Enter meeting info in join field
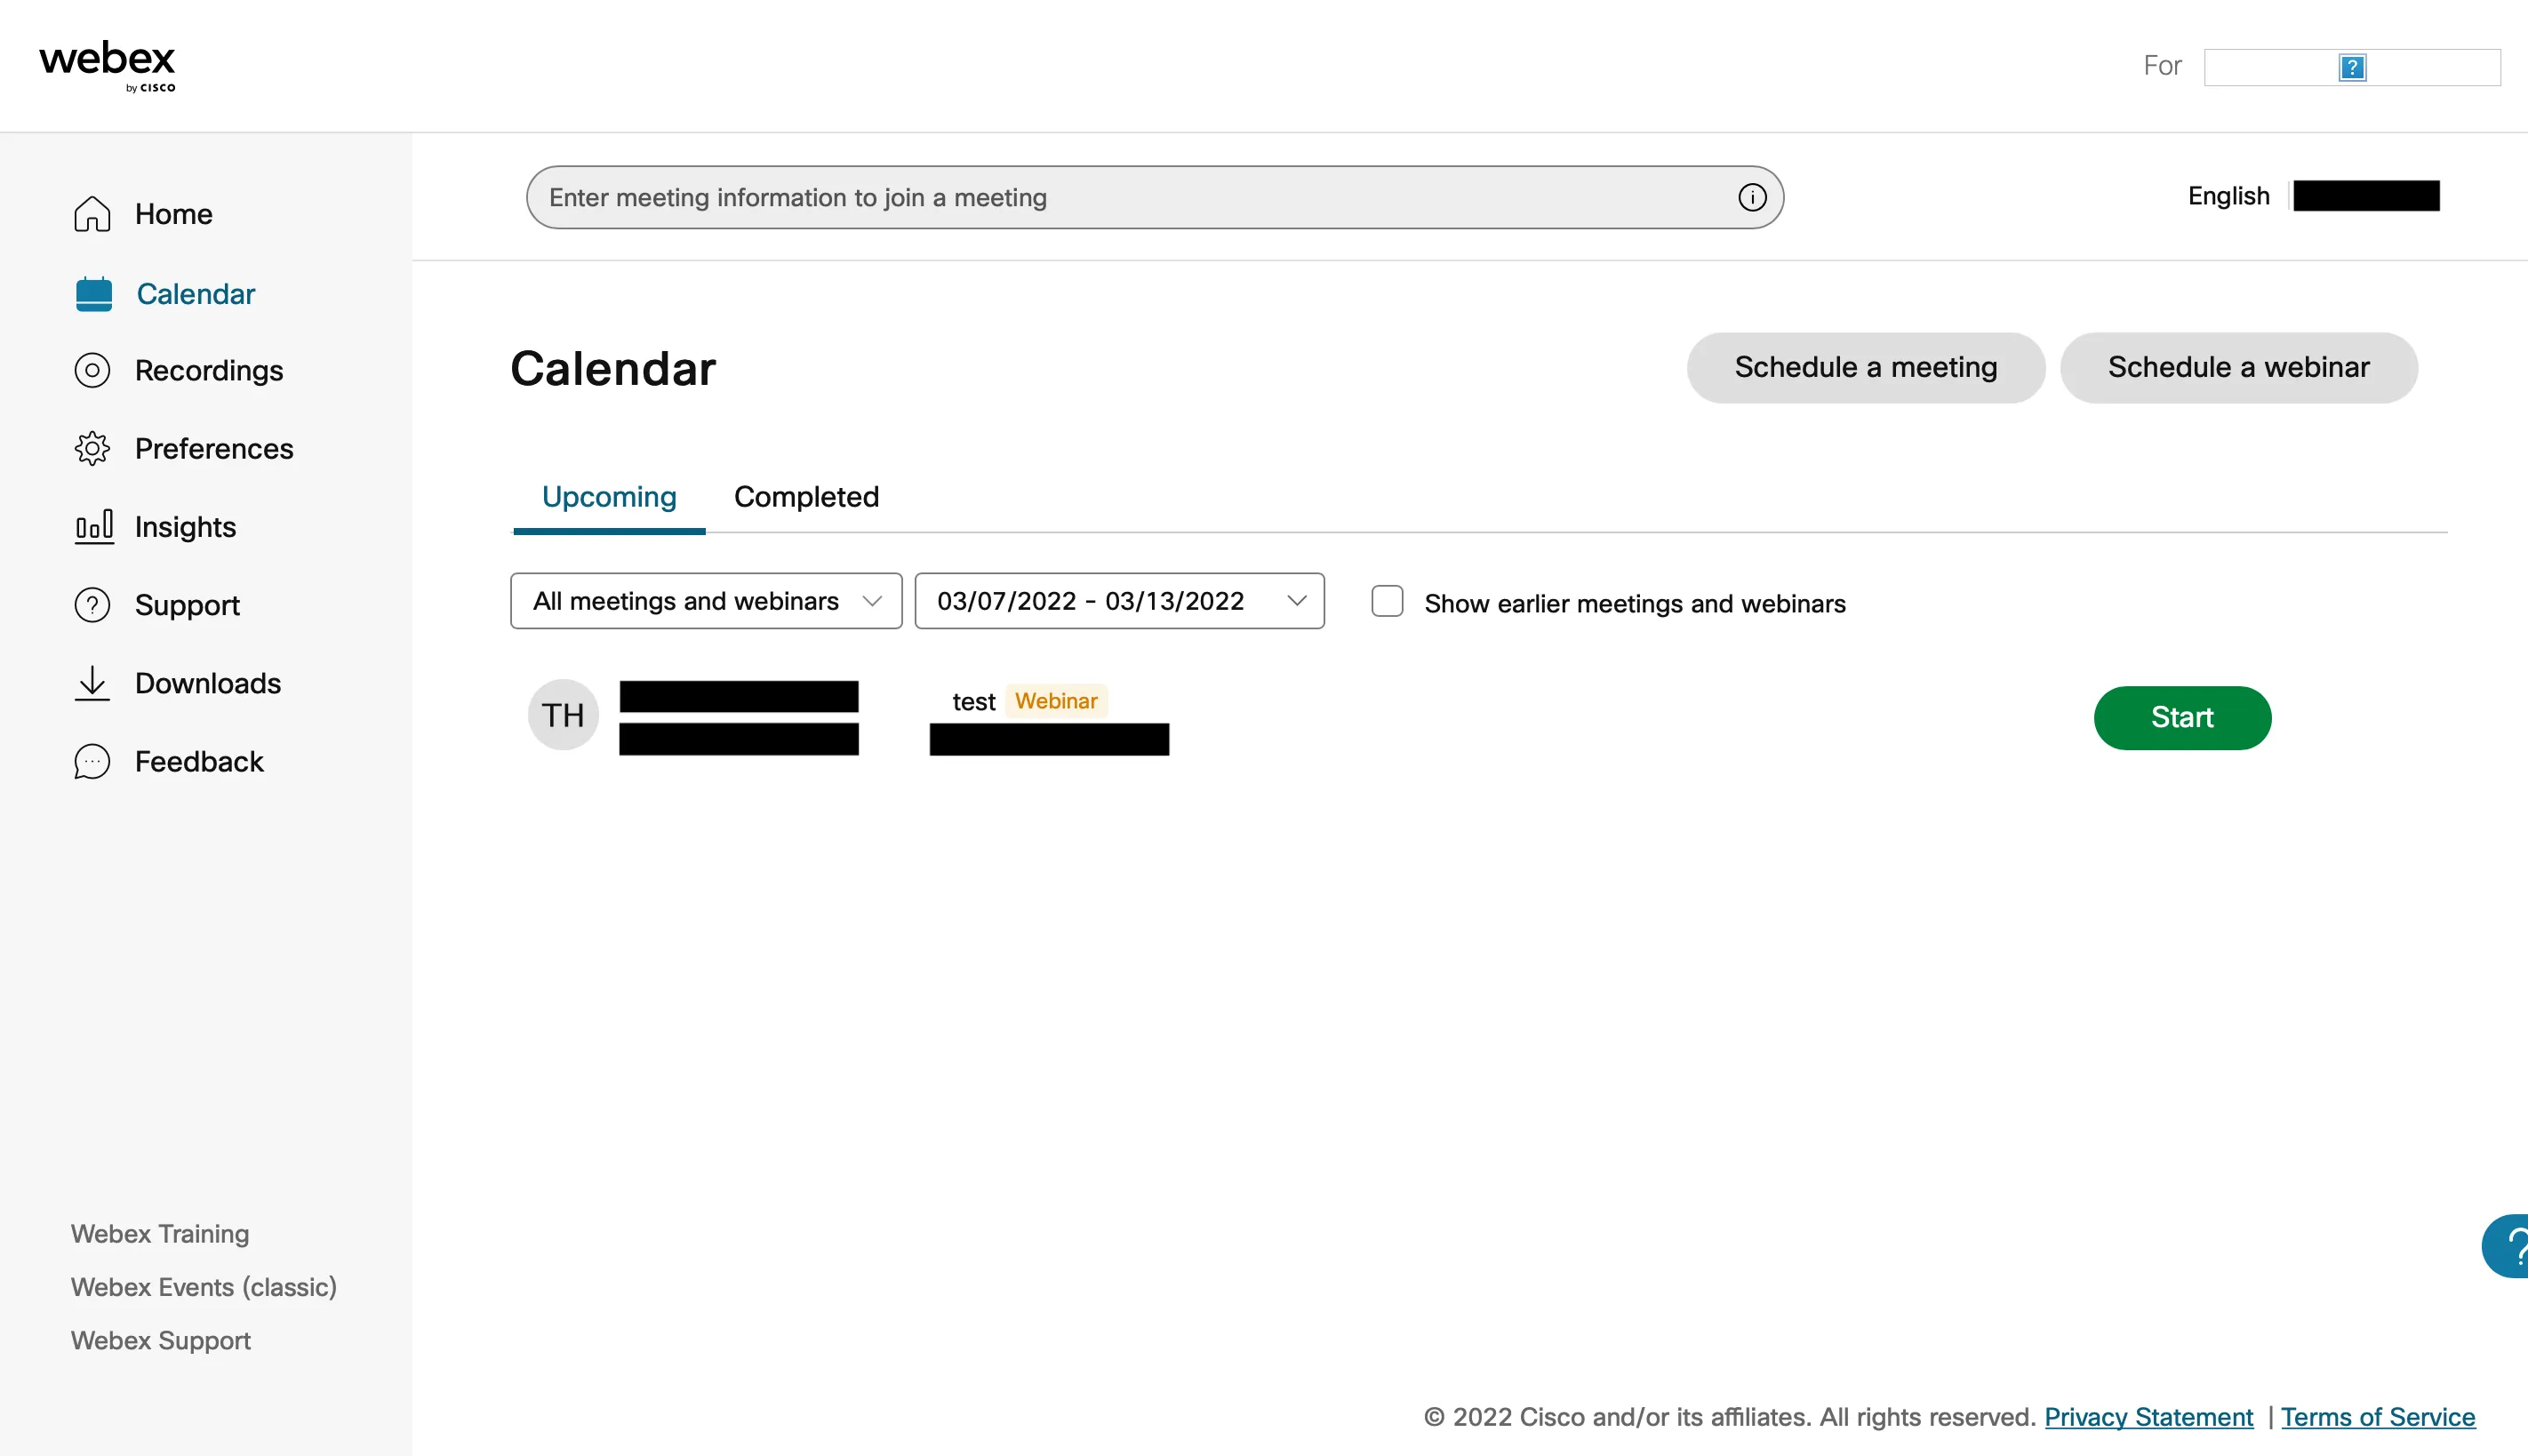 (1151, 196)
